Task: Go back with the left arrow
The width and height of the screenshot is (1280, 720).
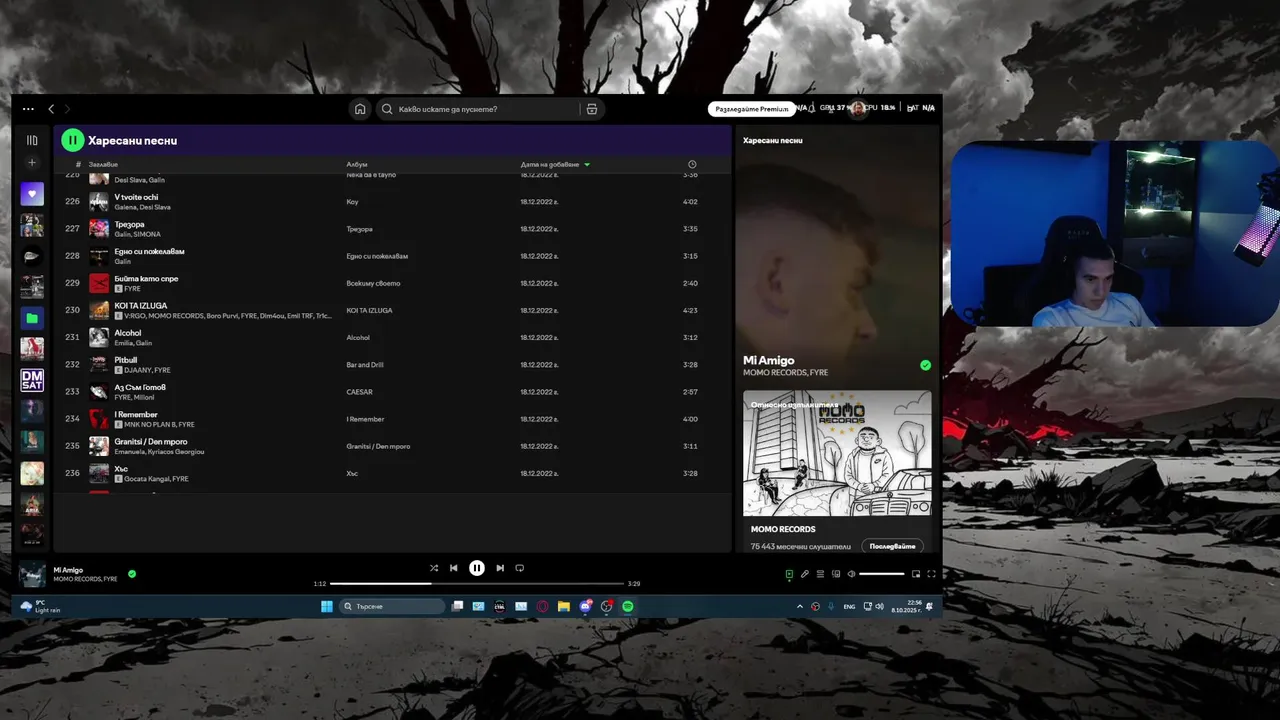Action: point(51,109)
